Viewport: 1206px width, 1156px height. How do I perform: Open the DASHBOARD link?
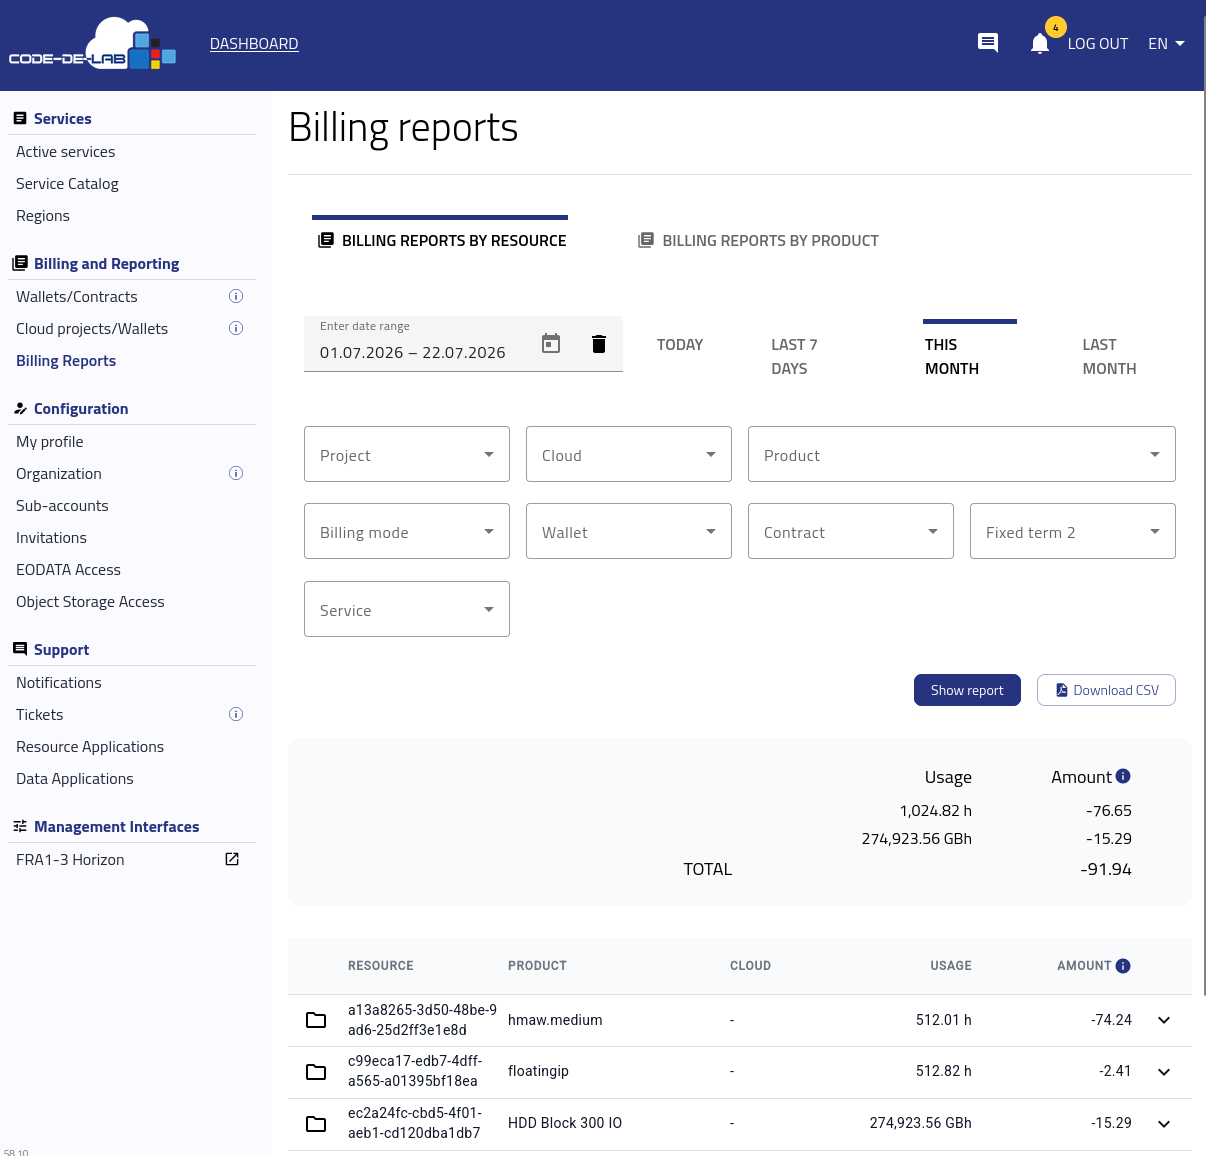[254, 44]
